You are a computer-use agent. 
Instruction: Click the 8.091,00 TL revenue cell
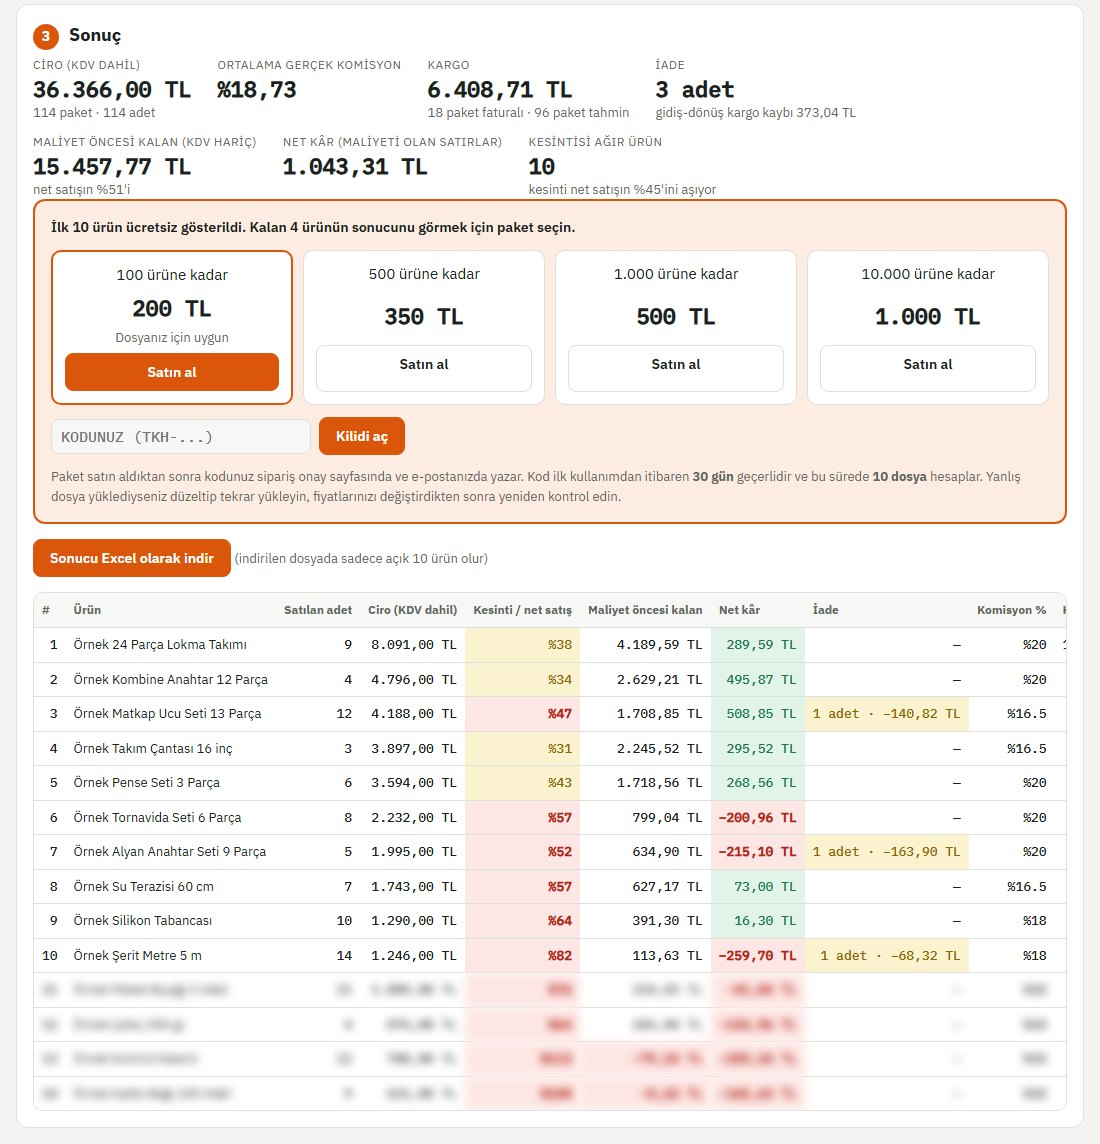[x=414, y=645]
